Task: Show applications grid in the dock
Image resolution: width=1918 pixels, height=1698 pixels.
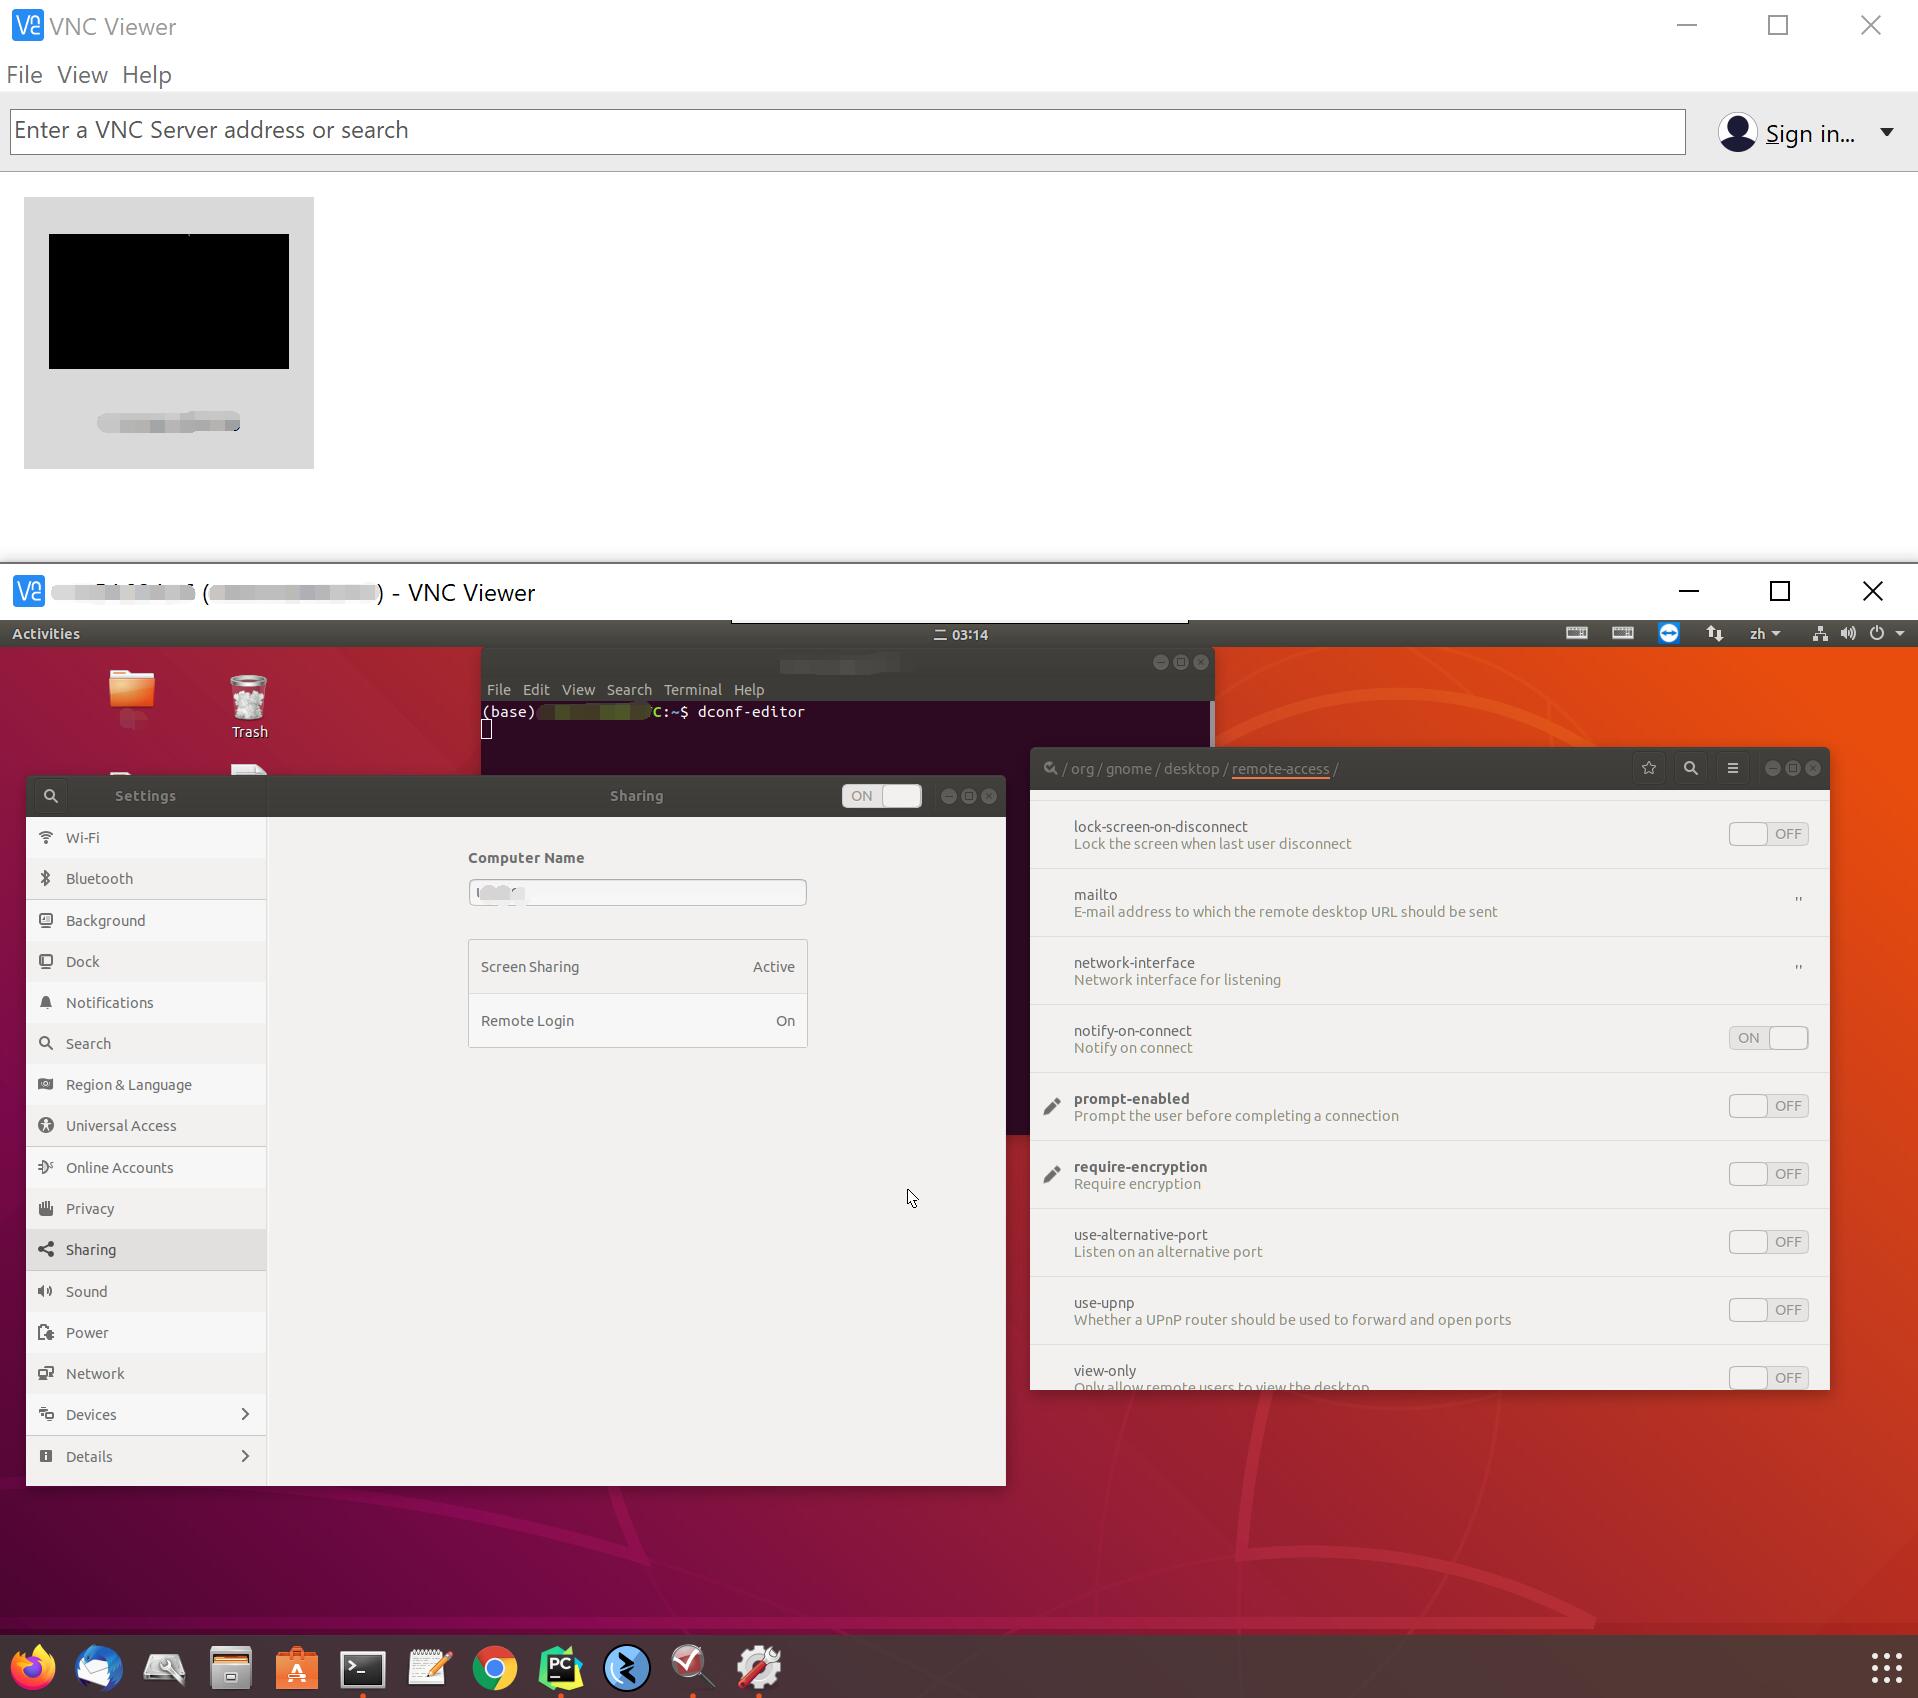Action: tap(1886, 1667)
